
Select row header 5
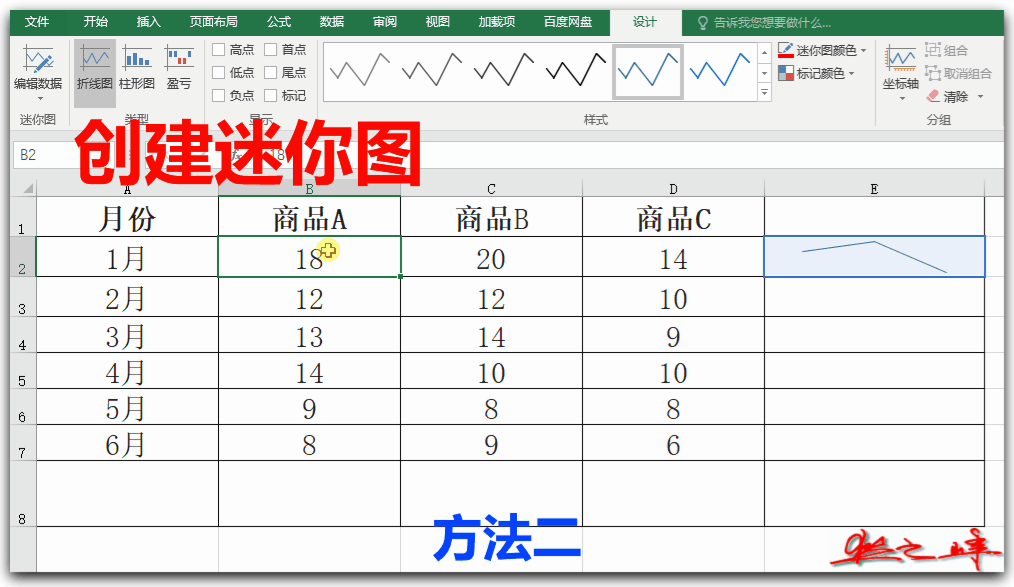click(23, 371)
